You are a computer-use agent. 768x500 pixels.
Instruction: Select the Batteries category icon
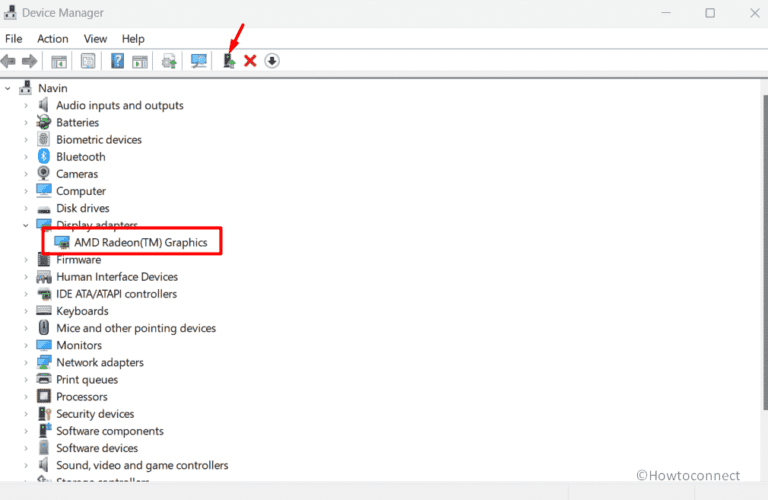[x=44, y=122]
